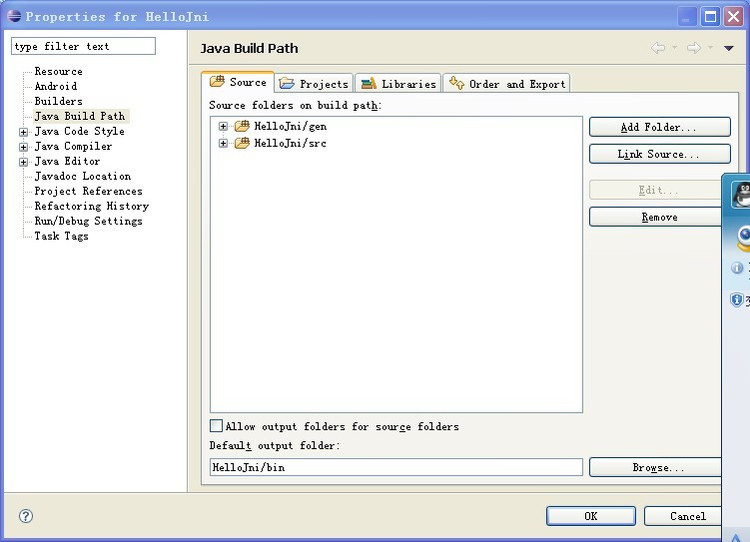
Task: Click the back navigation arrow
Action: coord(658,48)
